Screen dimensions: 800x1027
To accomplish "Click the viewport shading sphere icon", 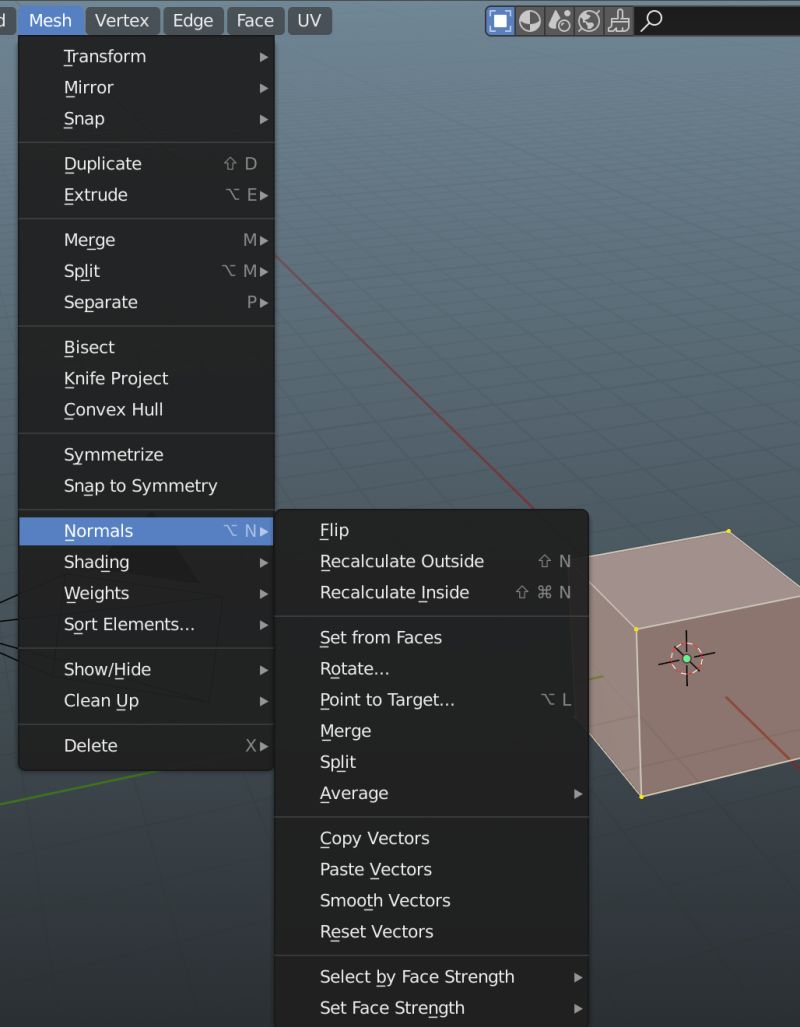I will click(x=528, y=20).
